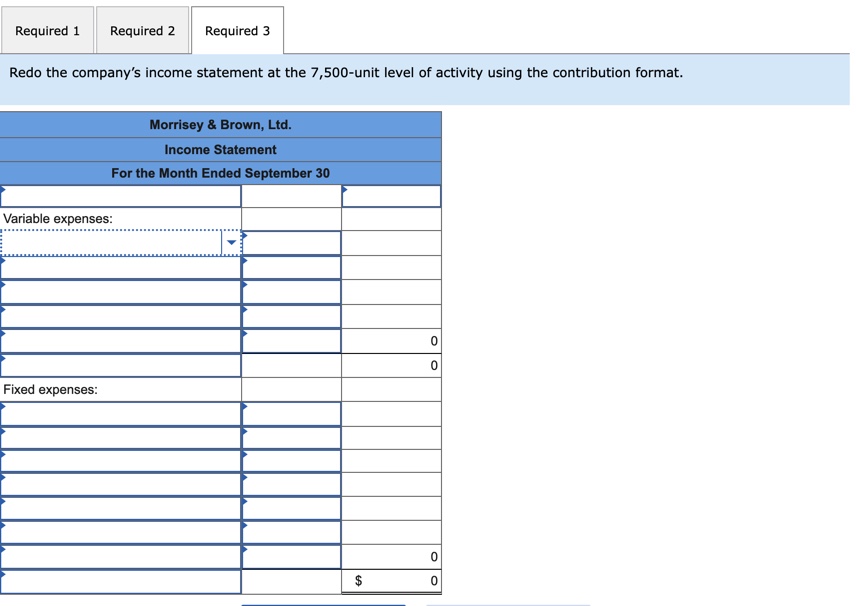Open label cell directly above the dollar-sign row
Screen dimensions: 856x606
[x=121, y=557]
